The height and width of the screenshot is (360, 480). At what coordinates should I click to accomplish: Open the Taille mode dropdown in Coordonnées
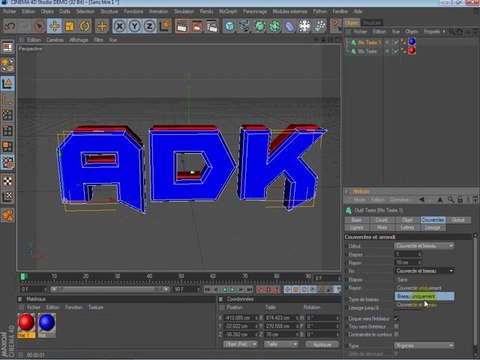point(281,344)
